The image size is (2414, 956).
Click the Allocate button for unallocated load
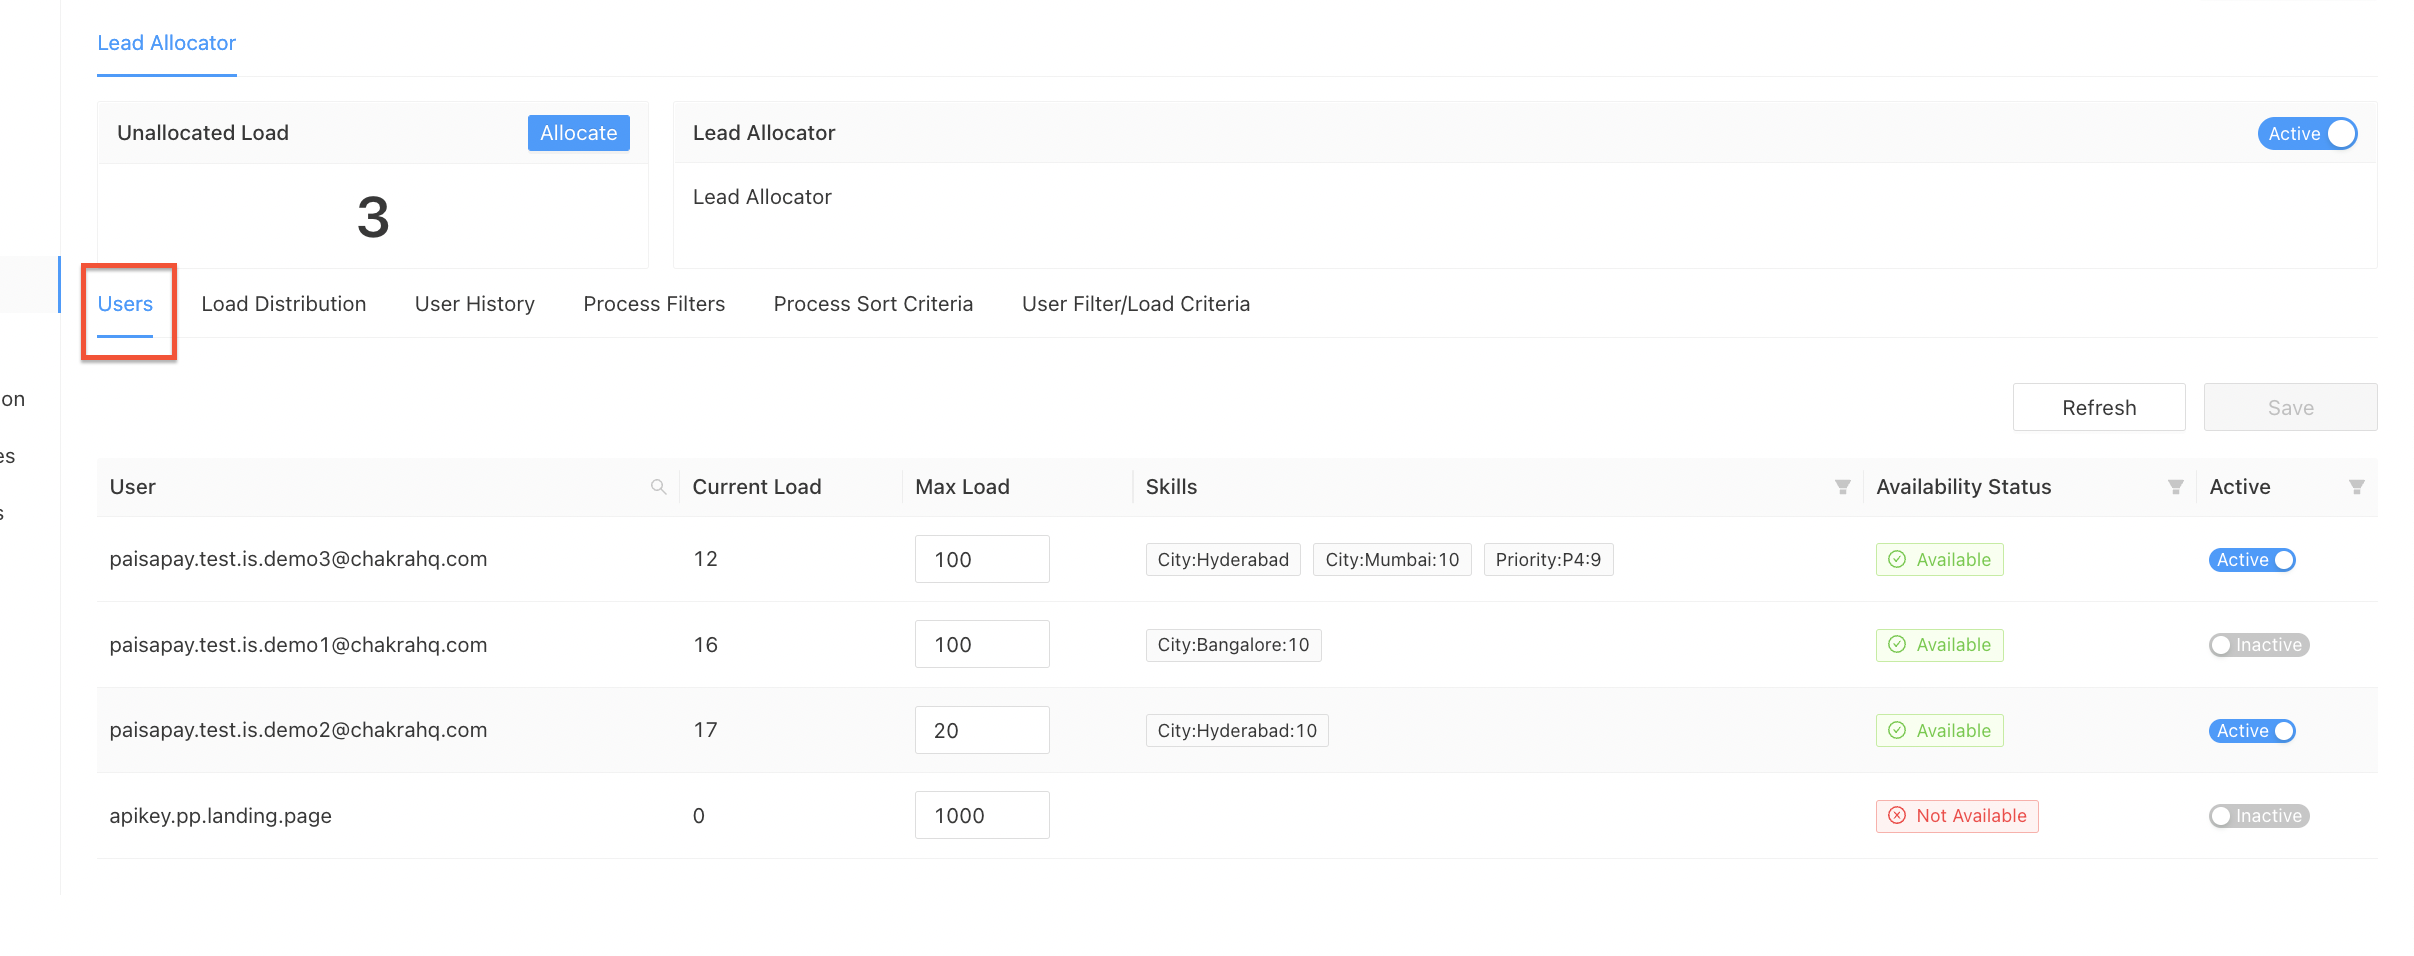[x=578, y=132]
